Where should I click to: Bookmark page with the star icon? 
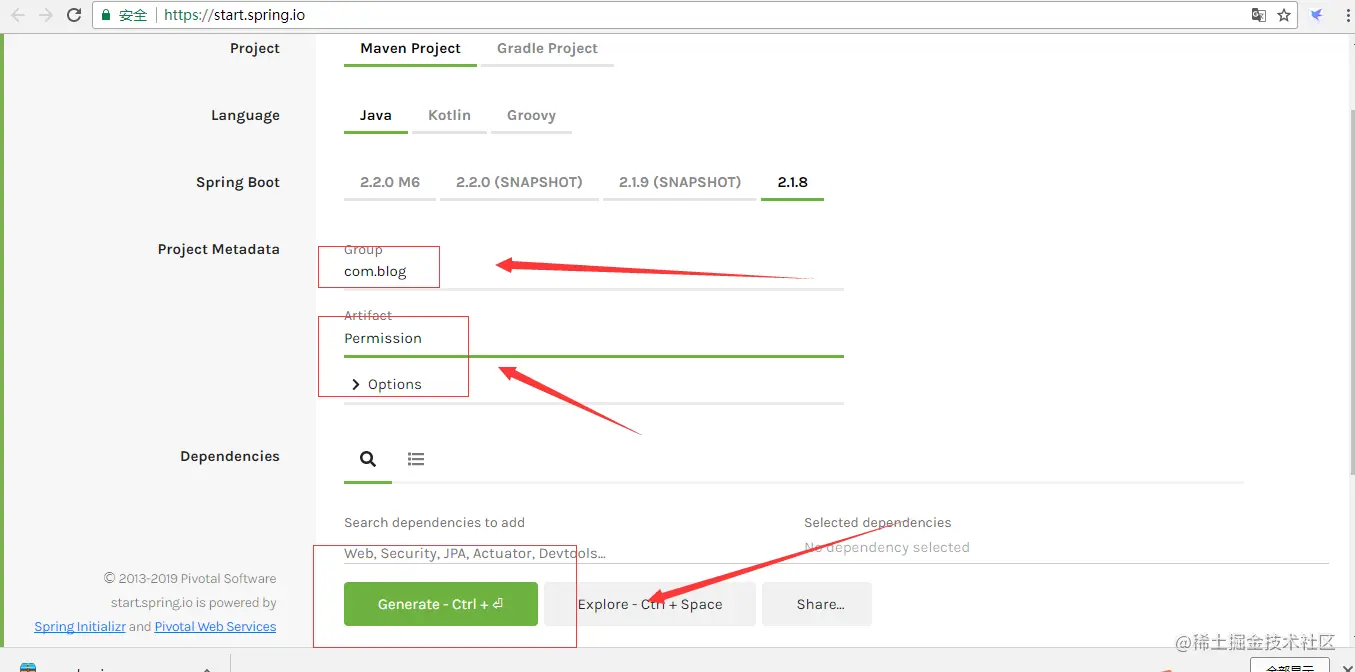[x=1284, y=15]
